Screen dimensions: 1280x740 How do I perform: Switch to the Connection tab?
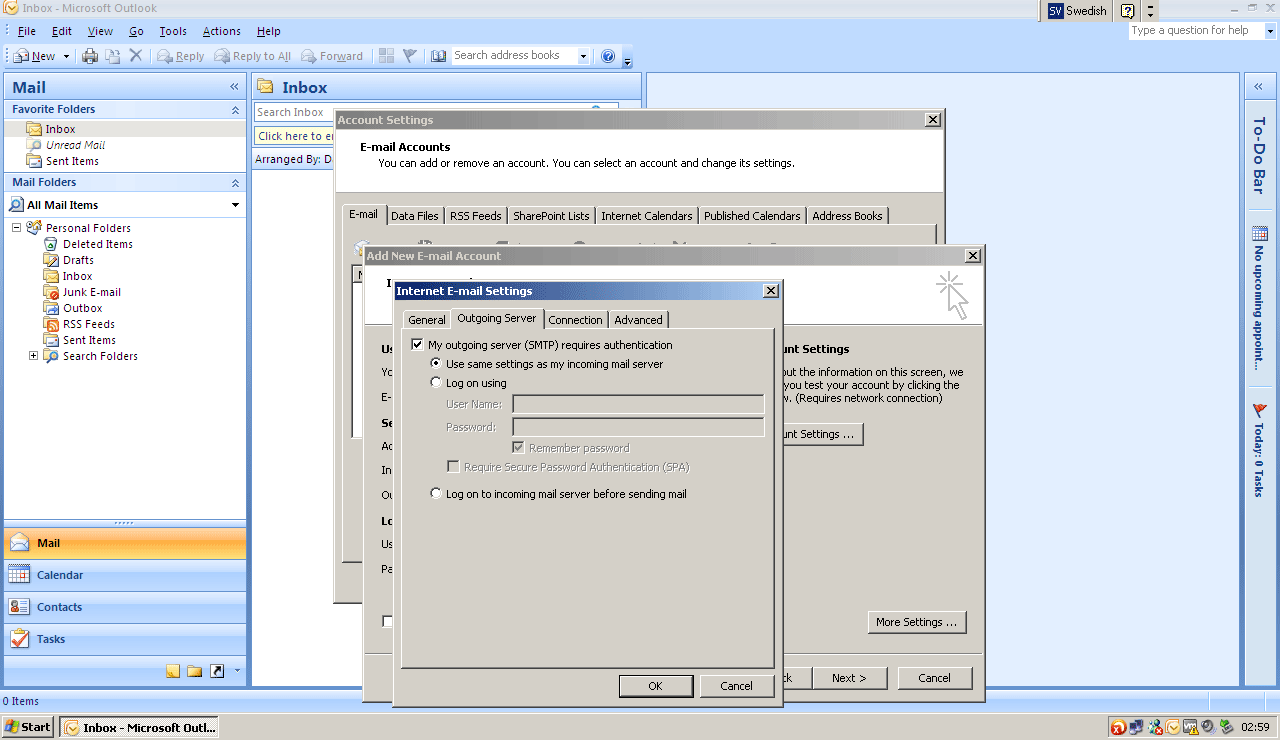575,320
